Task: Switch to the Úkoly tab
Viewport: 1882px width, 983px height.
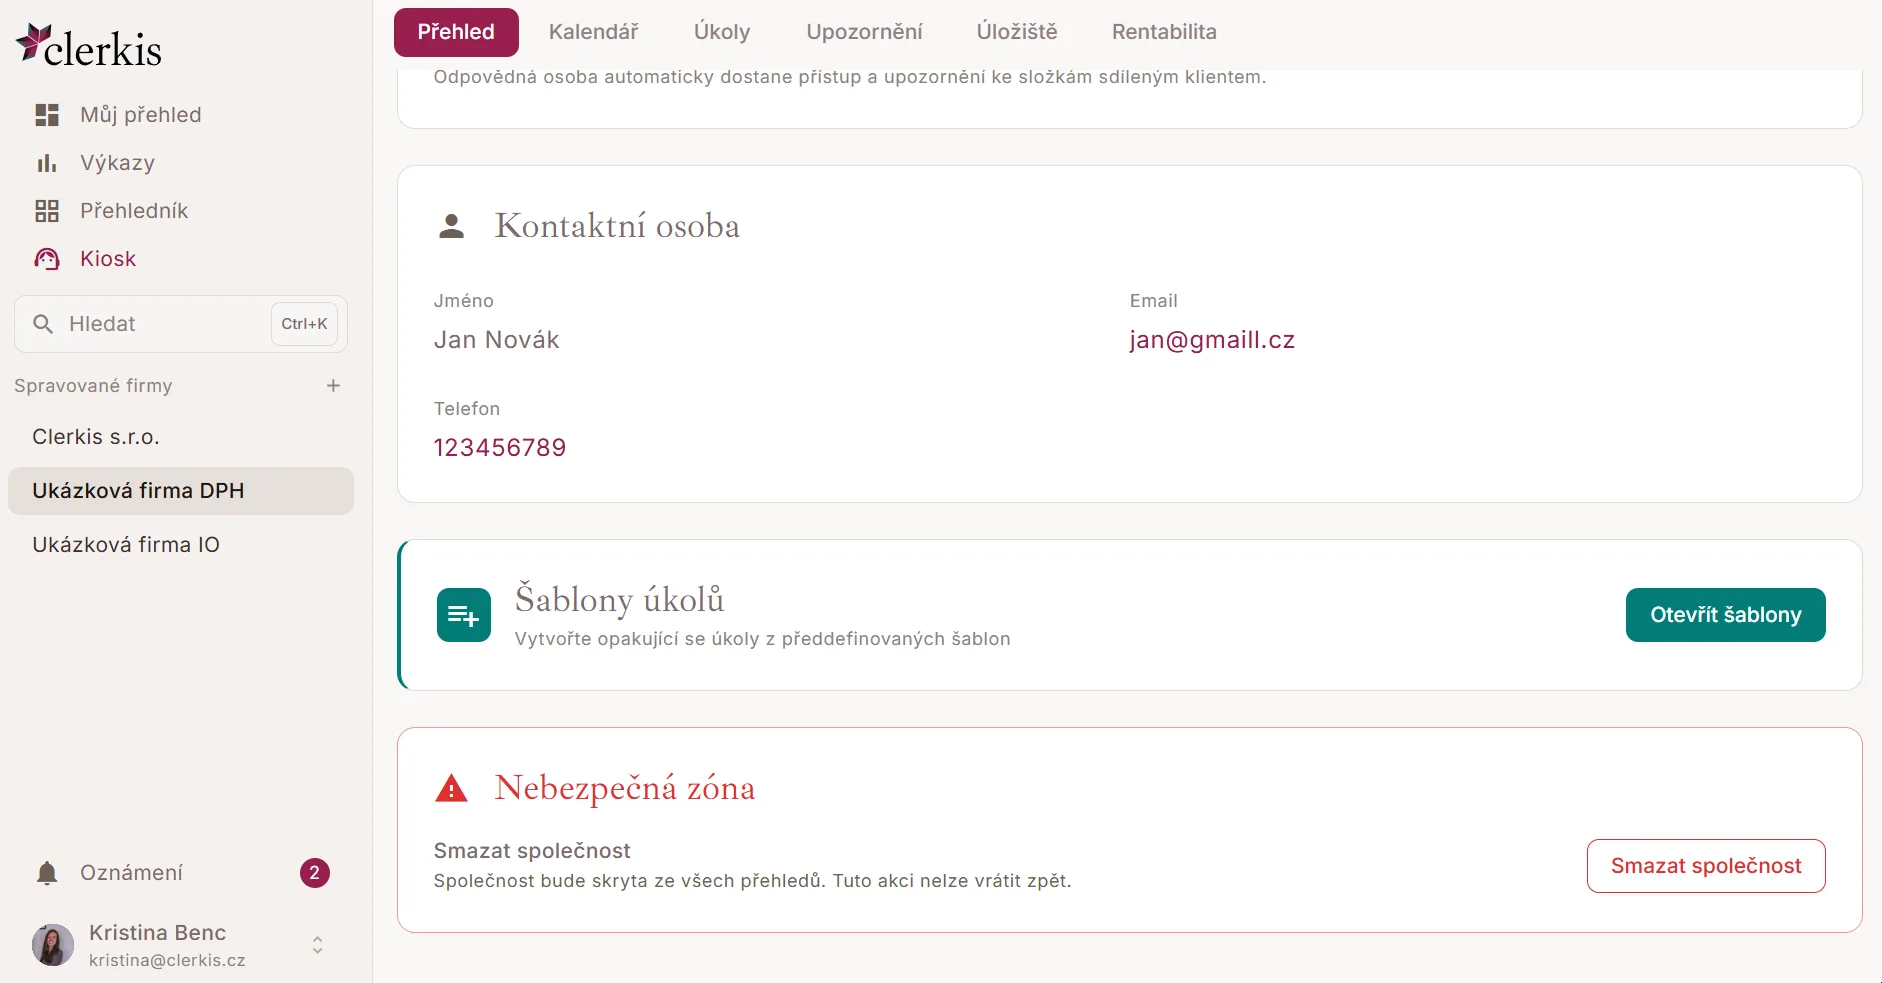Action: [x=722, y=32]
